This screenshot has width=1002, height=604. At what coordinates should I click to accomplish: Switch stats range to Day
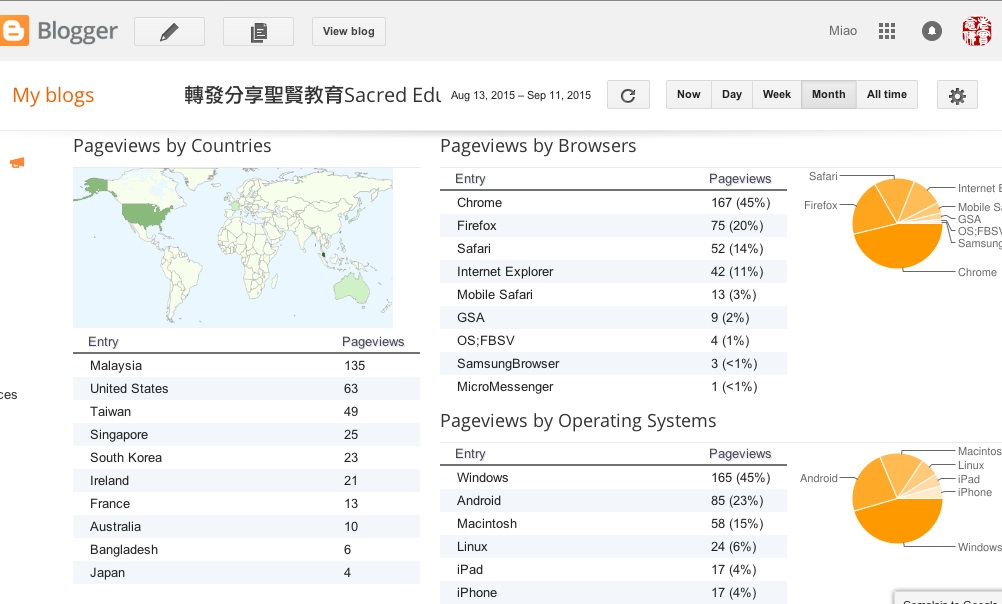(732, 95)
